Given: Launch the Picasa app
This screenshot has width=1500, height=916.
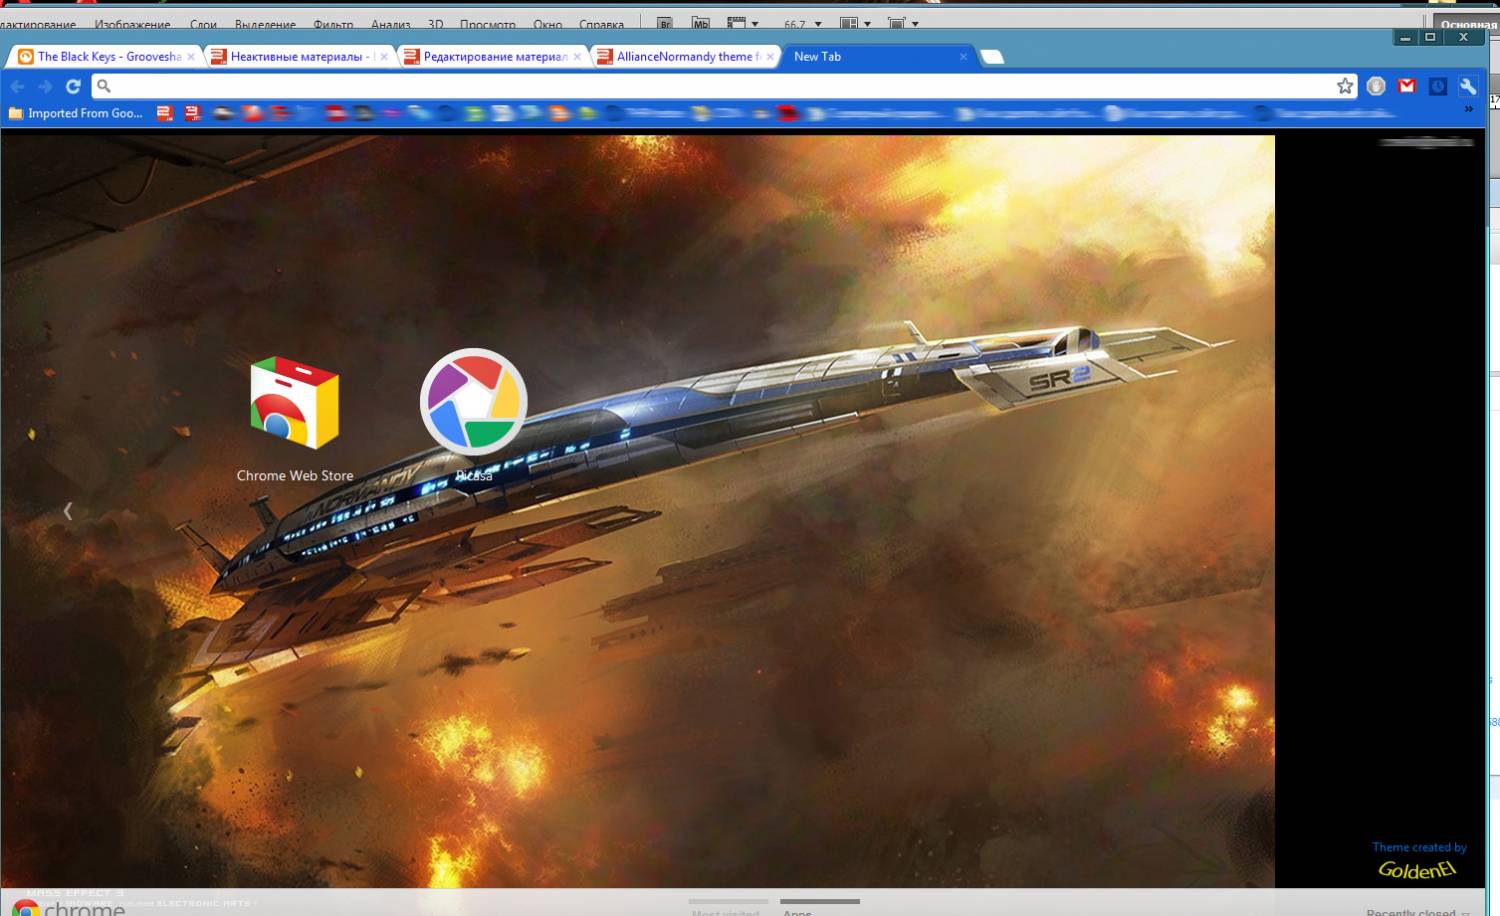Looking at the screenshot, I should point(474,415).
